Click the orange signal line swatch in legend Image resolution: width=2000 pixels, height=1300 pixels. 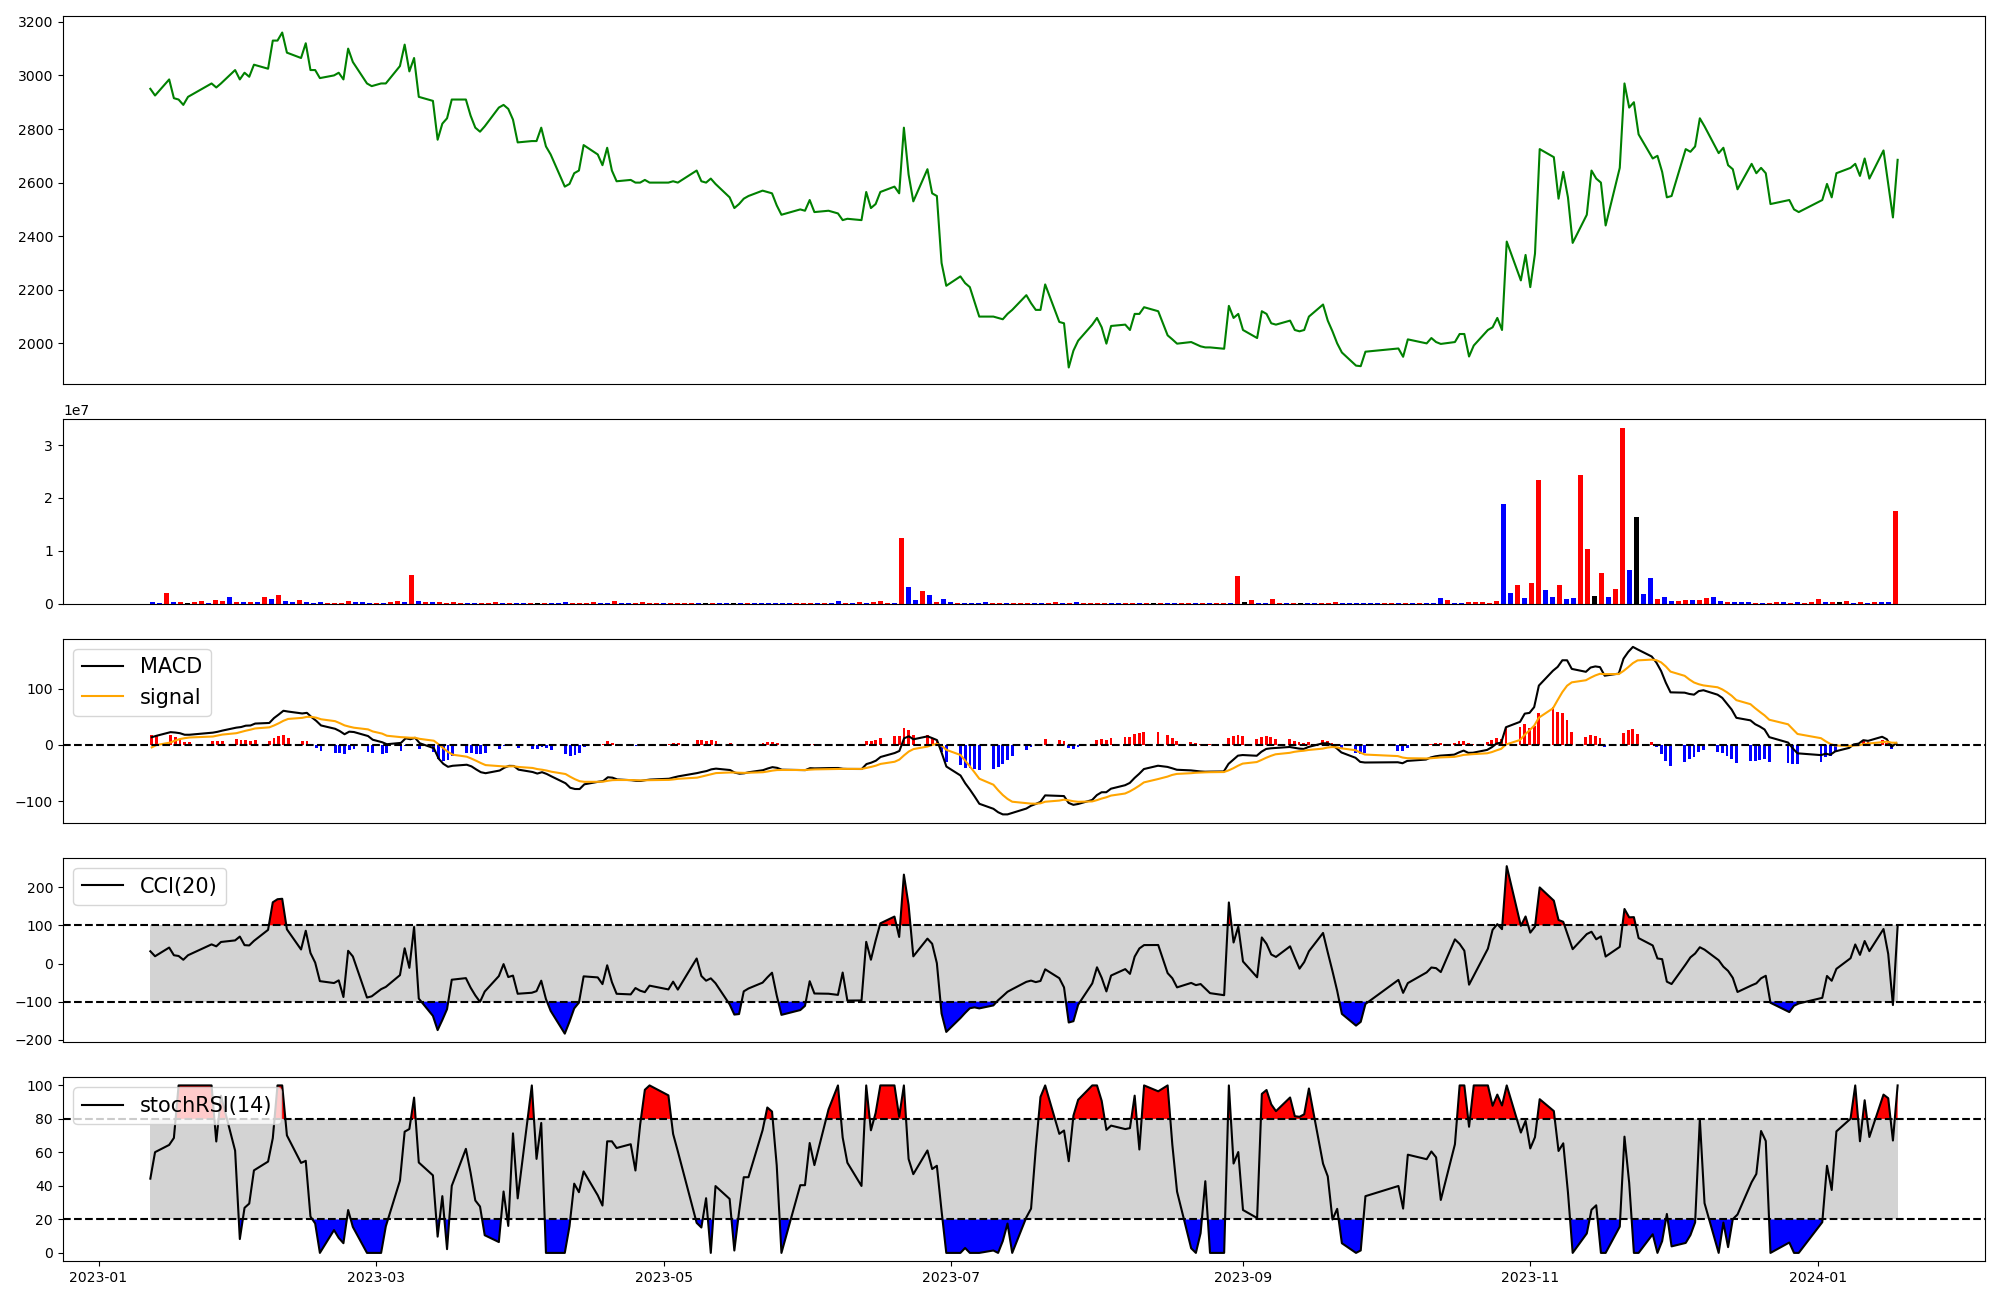click(102, 697)
